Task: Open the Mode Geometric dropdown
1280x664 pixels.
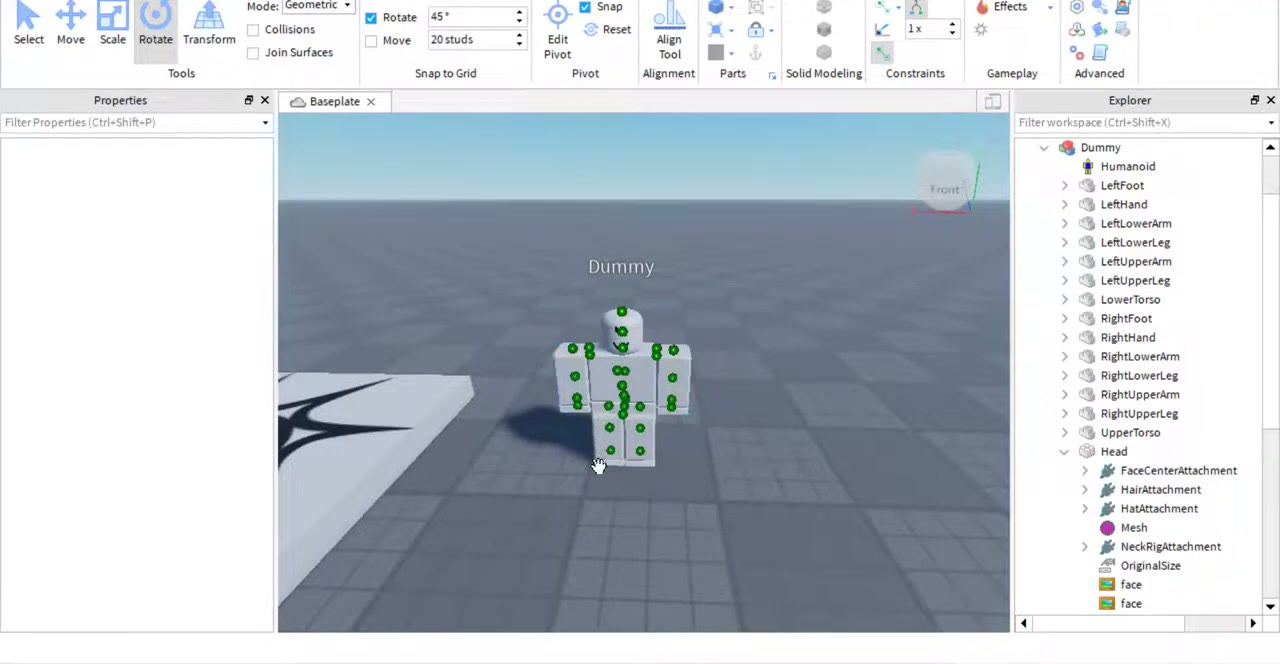Action: tap(318, 6)
